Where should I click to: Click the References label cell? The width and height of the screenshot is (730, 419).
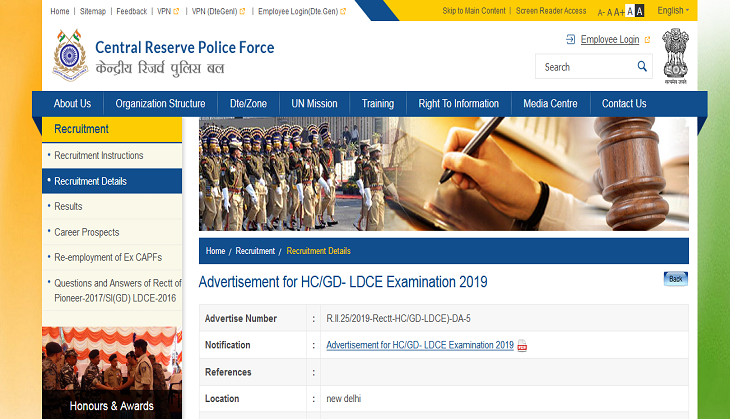[x=253, y=372]
